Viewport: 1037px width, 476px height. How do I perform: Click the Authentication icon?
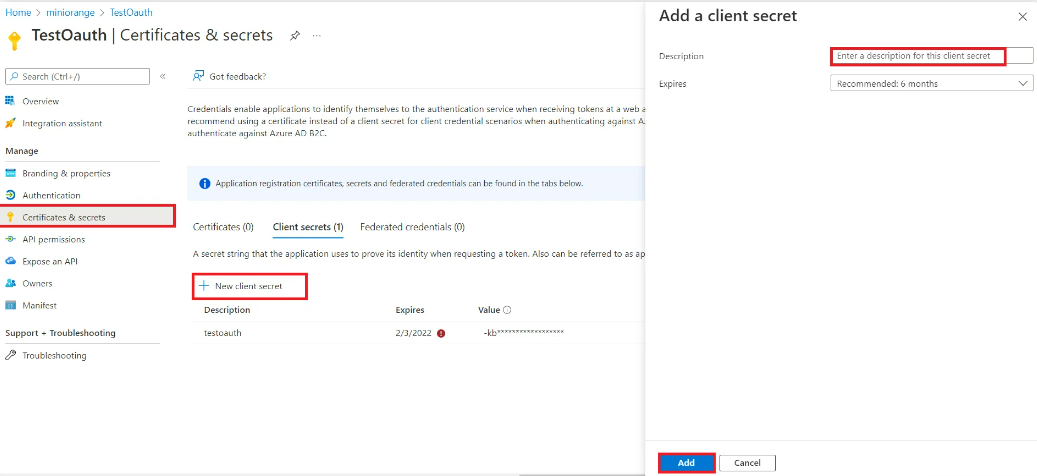(10, 195)
